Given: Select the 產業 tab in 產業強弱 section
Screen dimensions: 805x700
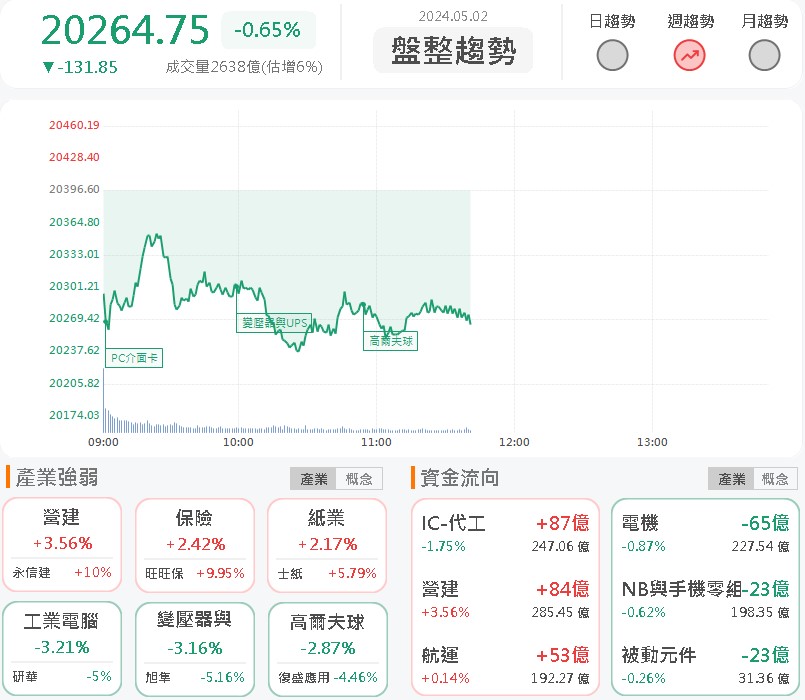Looking at the screenshot, I should point(313,479).
